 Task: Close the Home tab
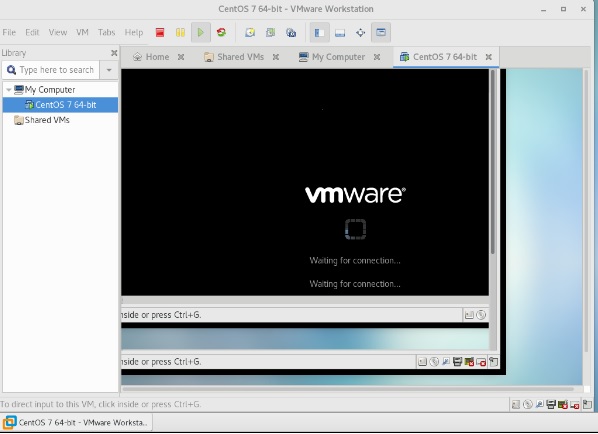pyautogui.click(x=181, y=57)
